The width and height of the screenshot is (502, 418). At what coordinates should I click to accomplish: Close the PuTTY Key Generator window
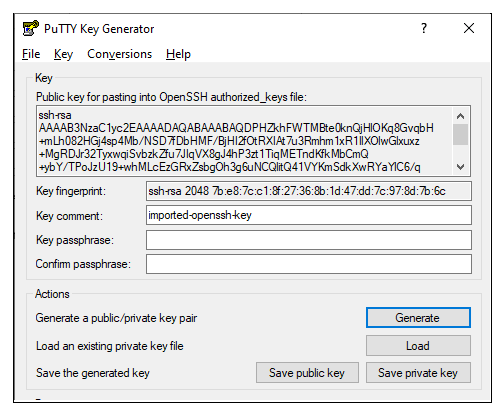[x=469, y=28]
